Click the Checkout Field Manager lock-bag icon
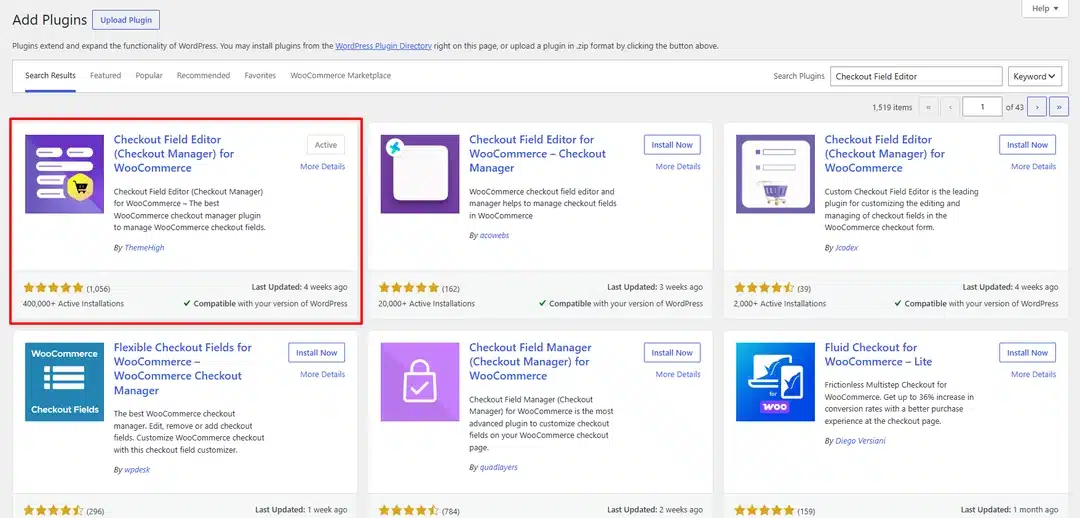This screenshot has width=1080, height=518. [x=420, y=382]
